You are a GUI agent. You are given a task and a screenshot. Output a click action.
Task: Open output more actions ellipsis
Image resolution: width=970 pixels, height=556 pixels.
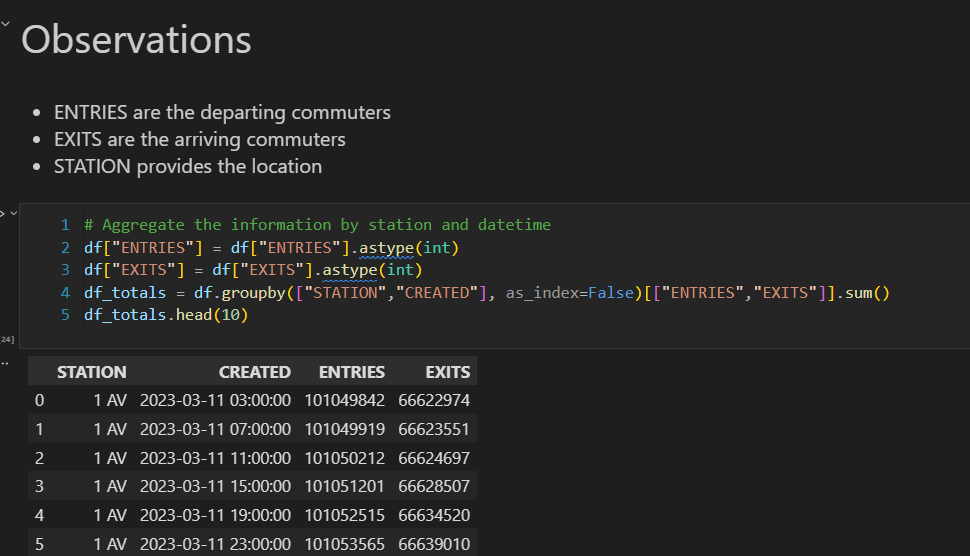(4, 362)
